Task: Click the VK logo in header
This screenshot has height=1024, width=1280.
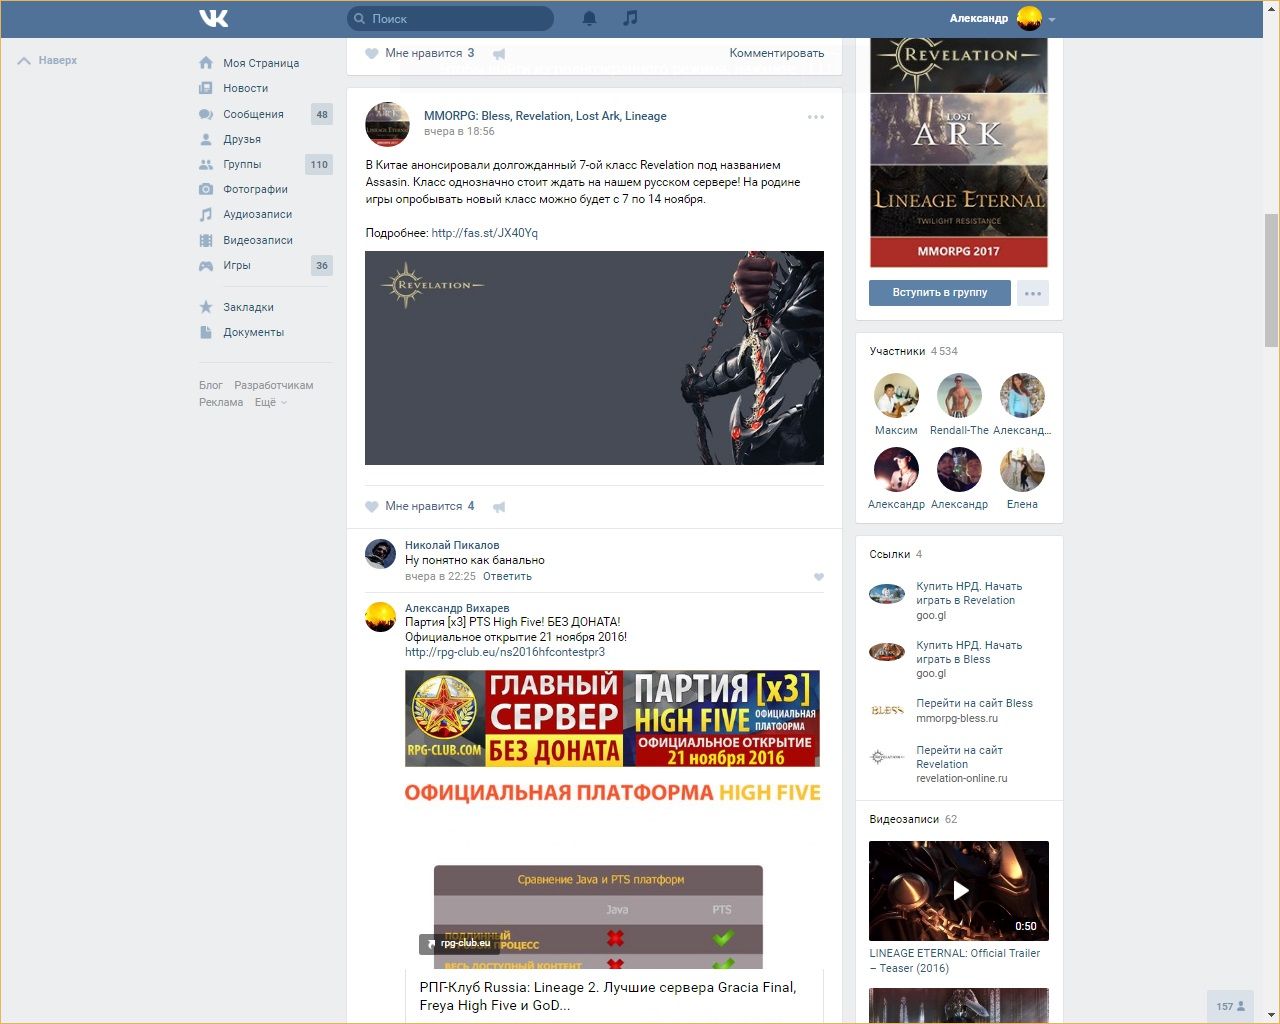Action: coord(213,18)
